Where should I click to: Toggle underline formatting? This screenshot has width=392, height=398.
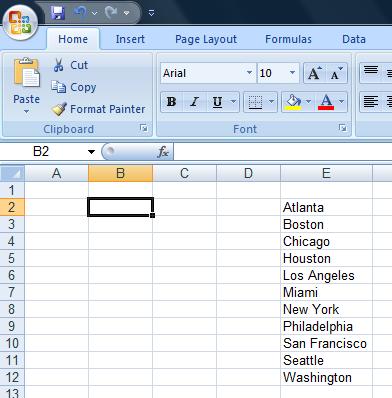pyautogui.click(x=217, y=102)
